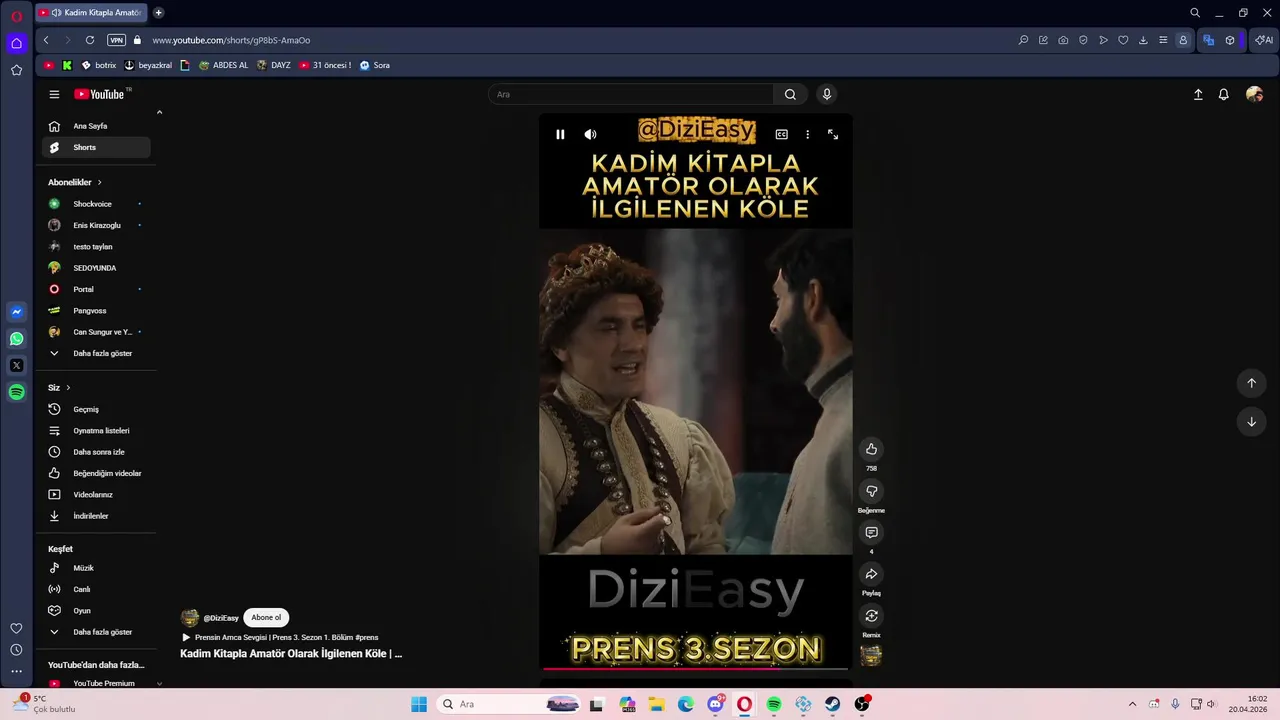Image resolution: width=1280 pixels, height=720 pixels.
Task: Enter fullscreen on the Shorts player
Action: click(832, 134)
